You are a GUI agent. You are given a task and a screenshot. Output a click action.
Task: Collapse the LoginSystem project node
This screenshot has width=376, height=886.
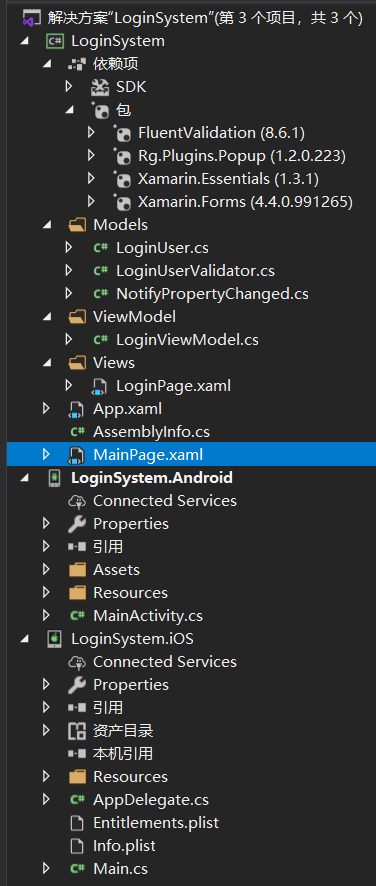24,41
